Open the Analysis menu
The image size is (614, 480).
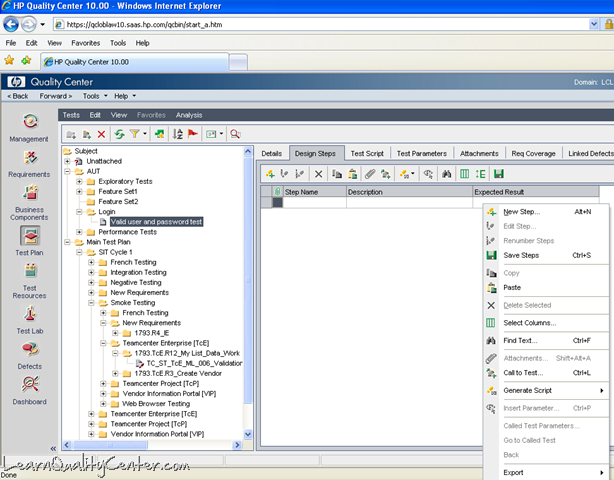click(x=188, y=115)
